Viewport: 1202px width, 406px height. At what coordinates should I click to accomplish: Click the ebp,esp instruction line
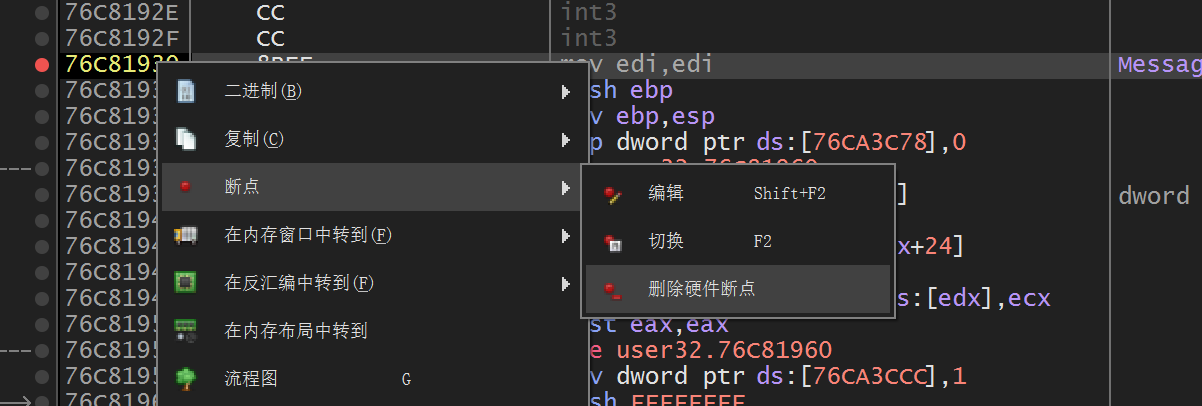(x=664, y=117)
